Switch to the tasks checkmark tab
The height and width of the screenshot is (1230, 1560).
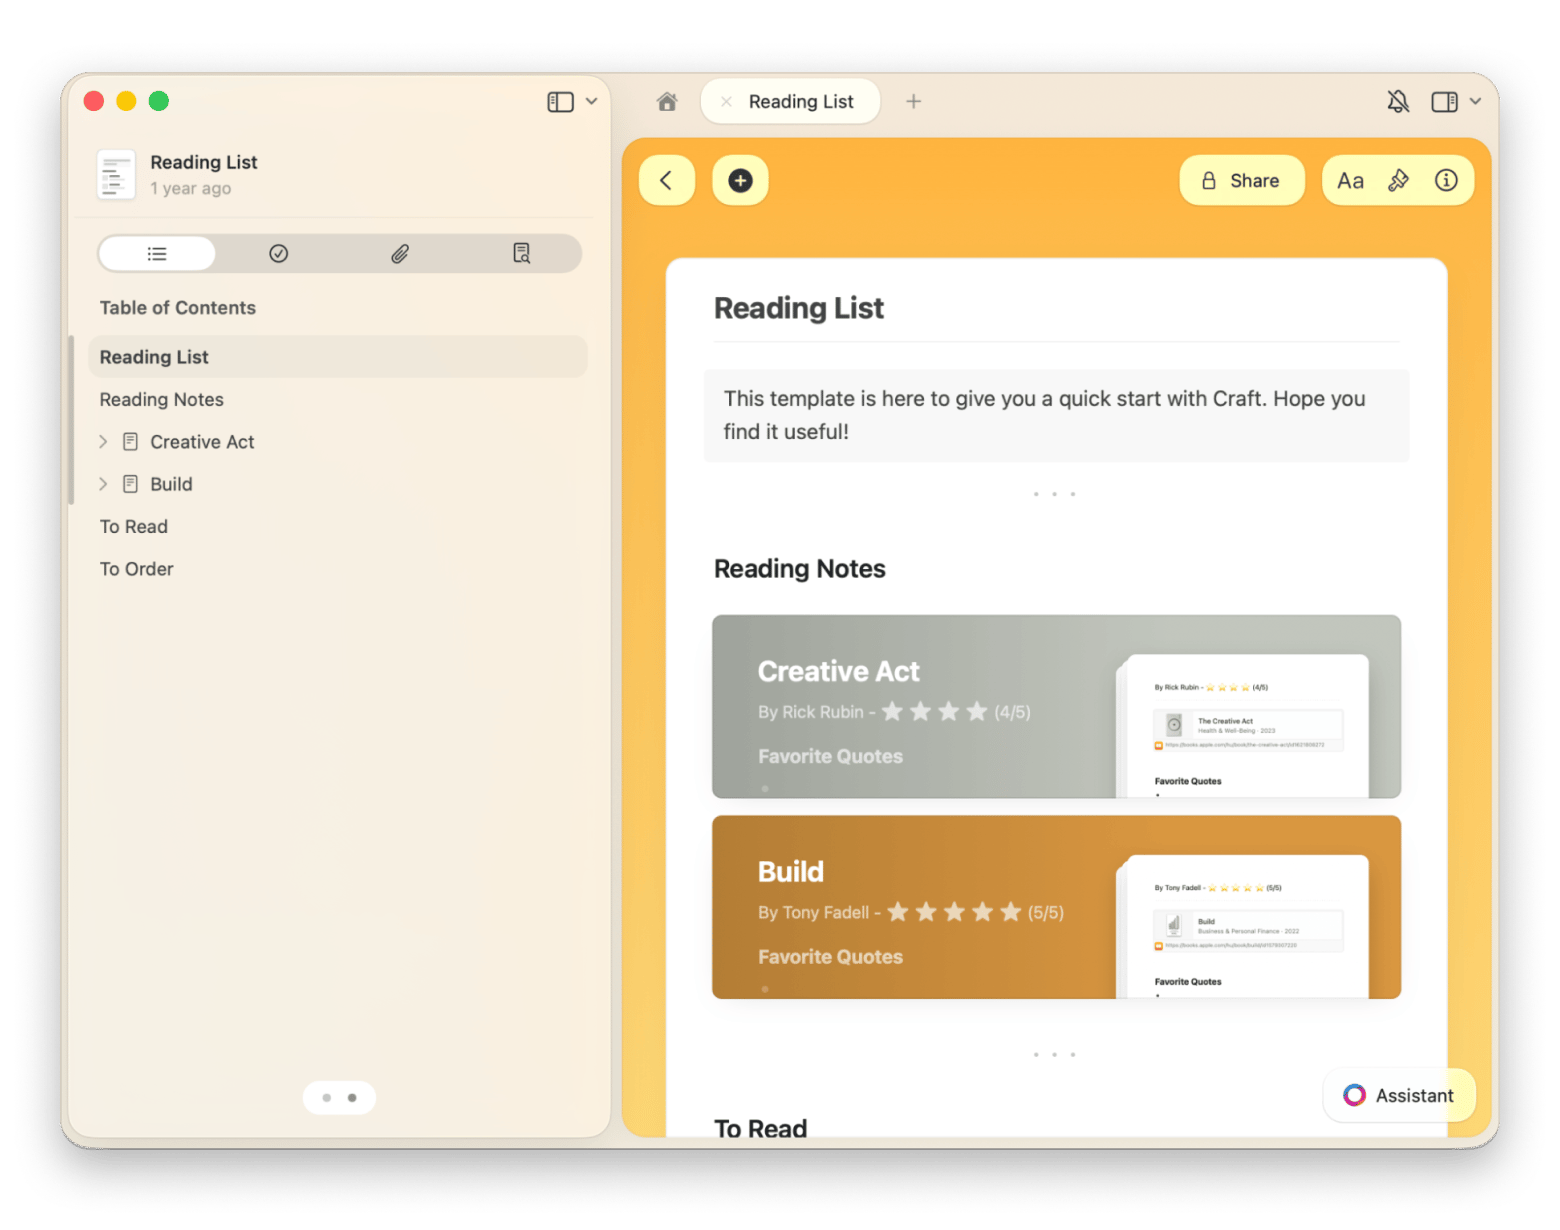(279, 254)
